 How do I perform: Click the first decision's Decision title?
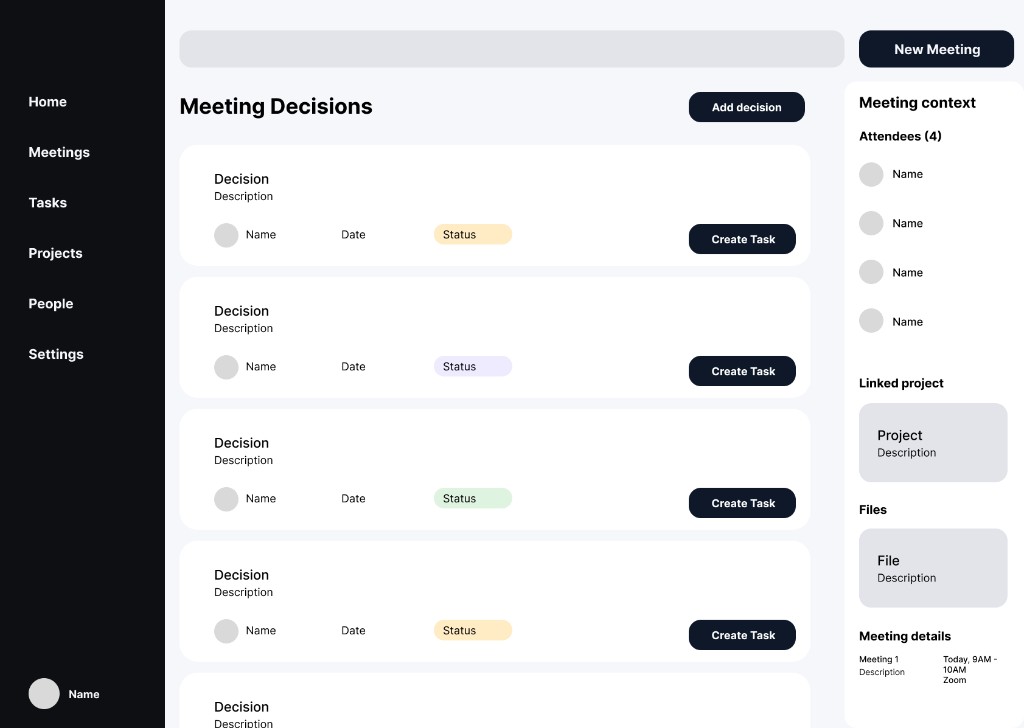[x=242, y=179]
